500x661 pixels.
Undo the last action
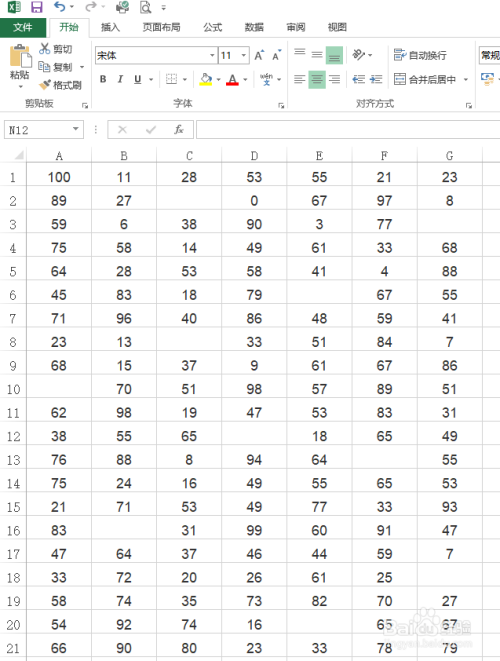pyautogui.click(x=60, y=7)
